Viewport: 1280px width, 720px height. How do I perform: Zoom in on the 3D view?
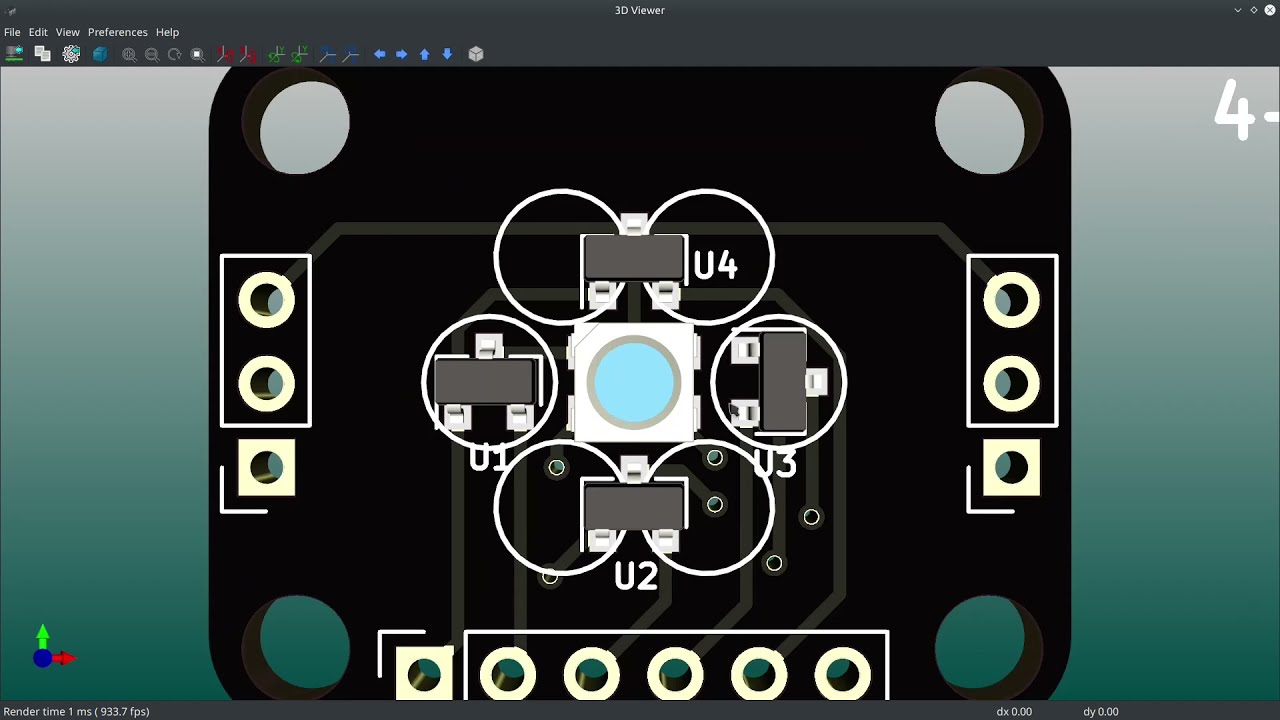point(129,54)
